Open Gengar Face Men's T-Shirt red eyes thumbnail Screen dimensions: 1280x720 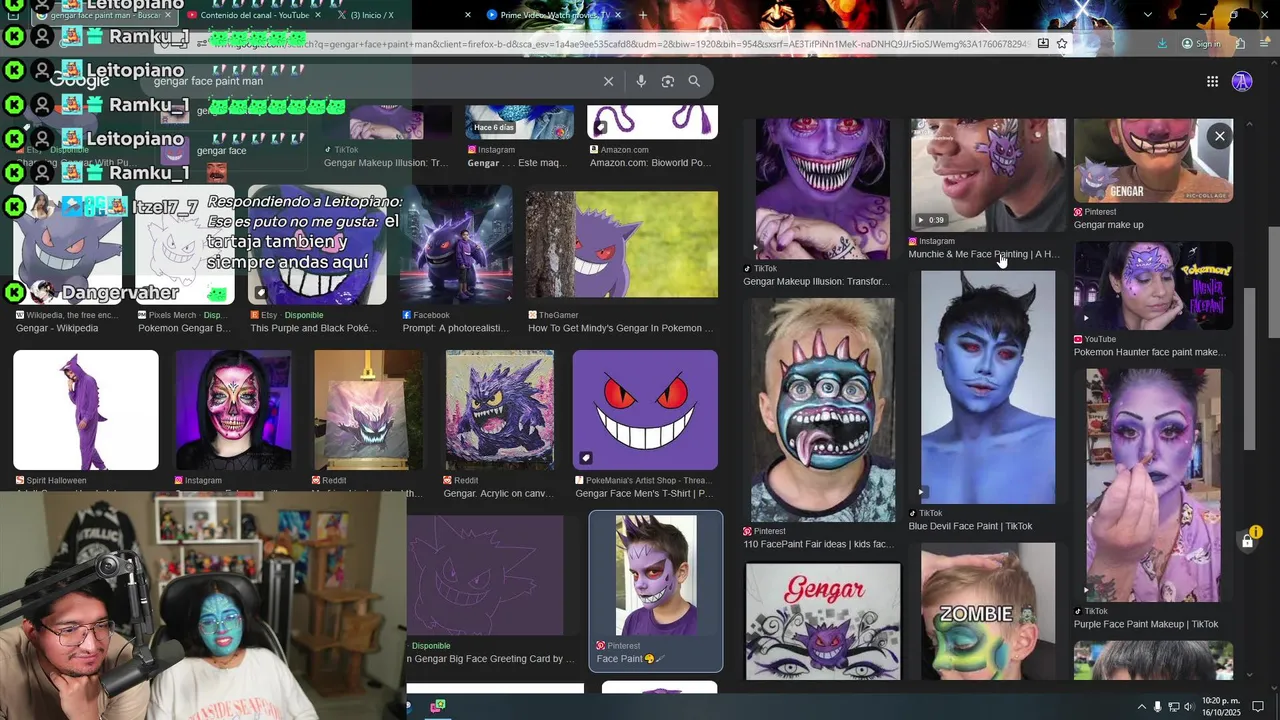[645, 410]
